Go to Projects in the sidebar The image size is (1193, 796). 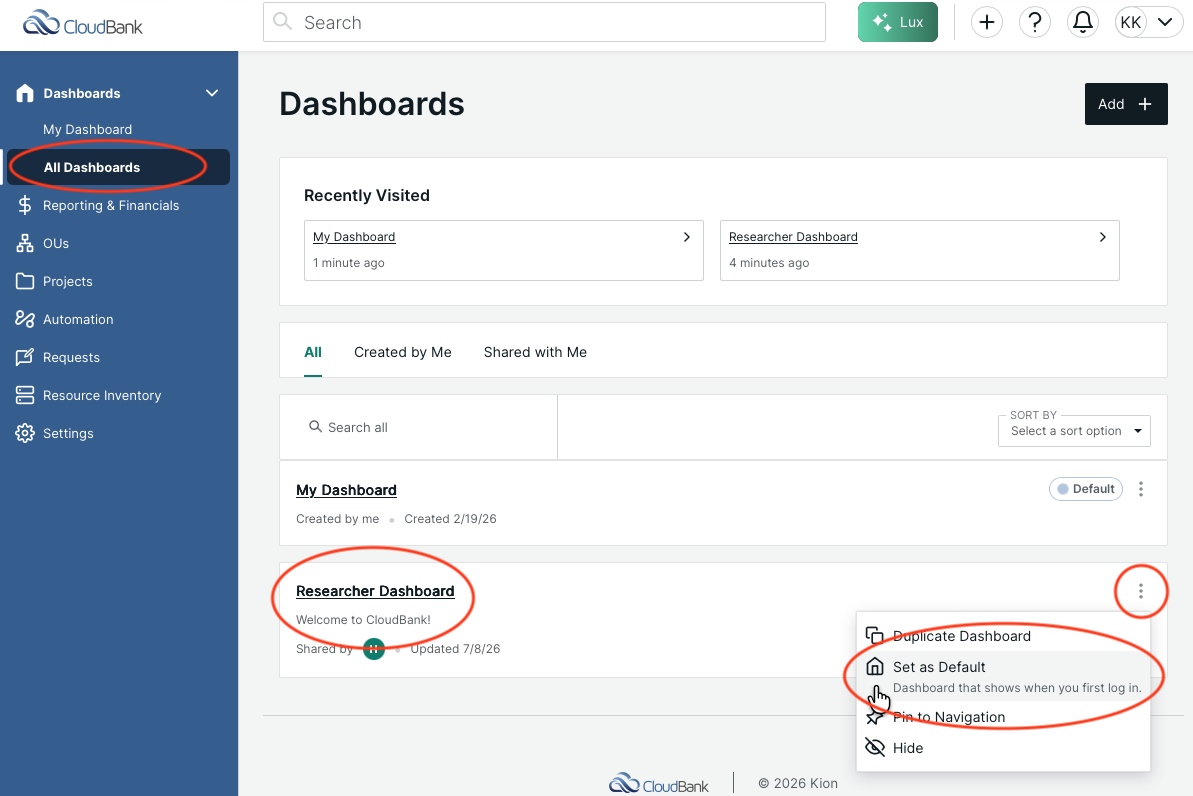[x=68, y=282]
